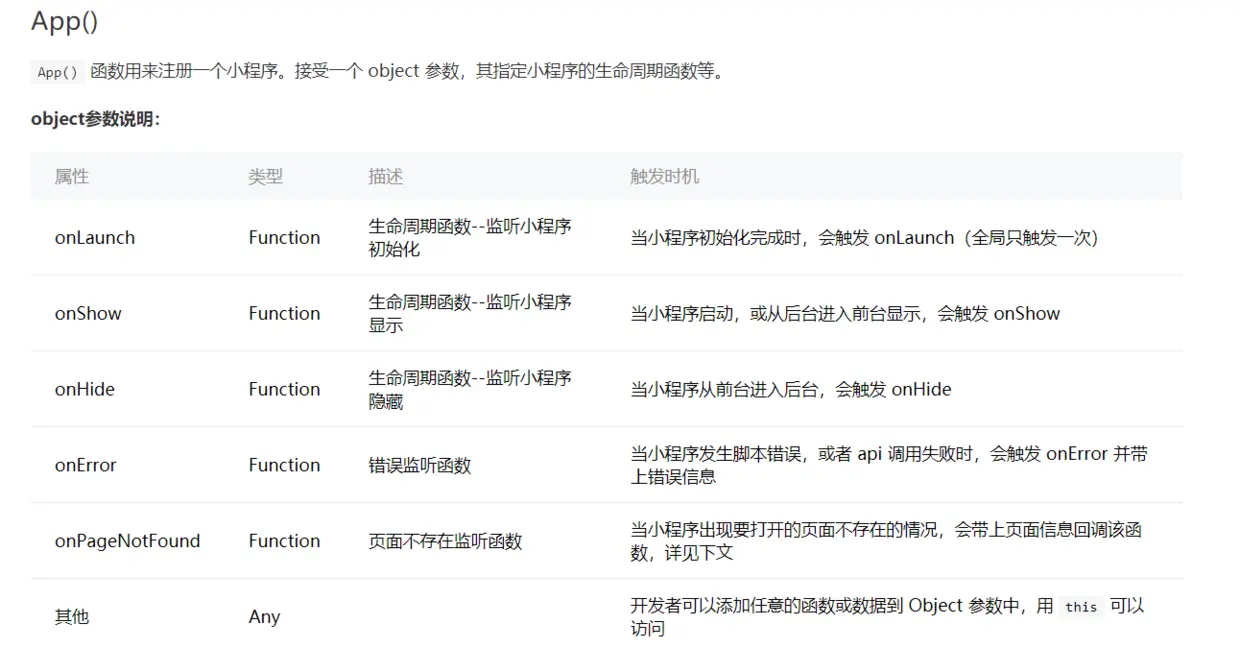Click the Function type in onShow row
This screenshot has height=648, width=1240.
pyautogui.click(x=285, y=314)
